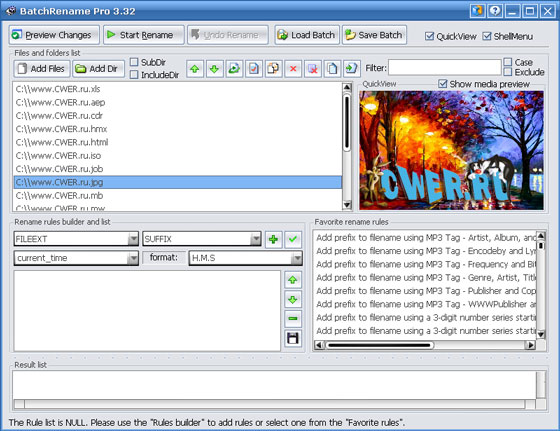Enable the Exclude filter checkbox
This screenshot has height=431, width=560.
508,72
